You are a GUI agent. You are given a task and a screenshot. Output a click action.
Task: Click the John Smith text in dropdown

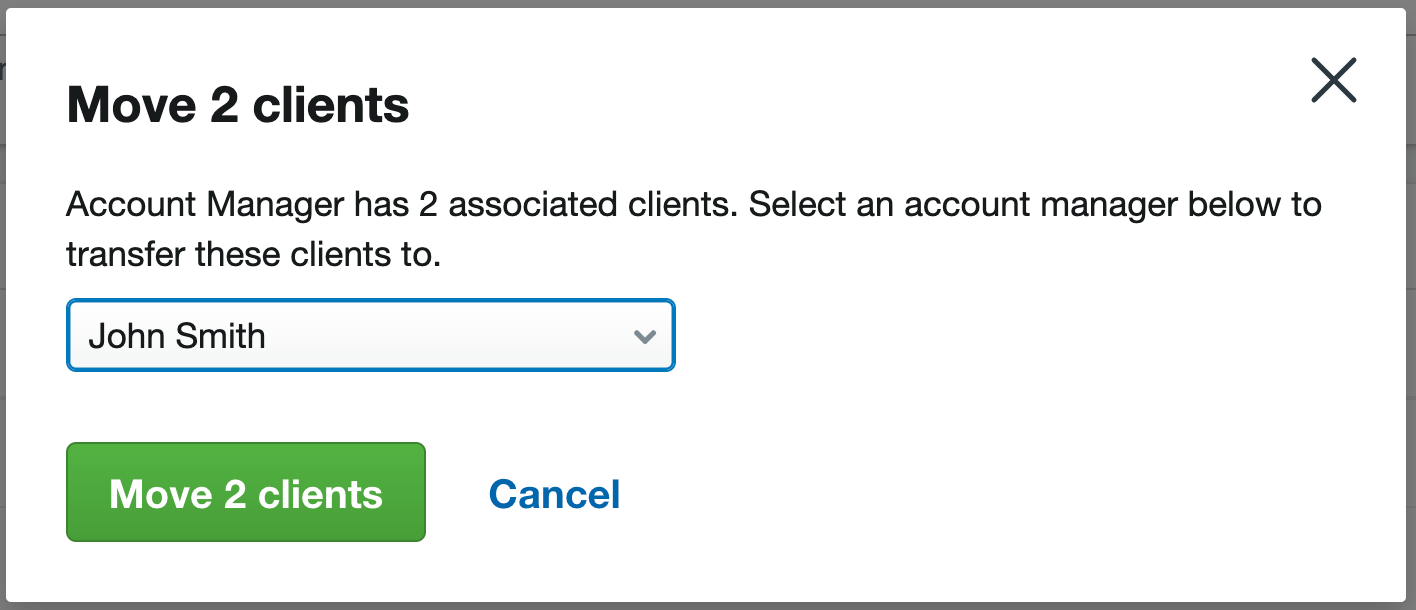[177, 336]
